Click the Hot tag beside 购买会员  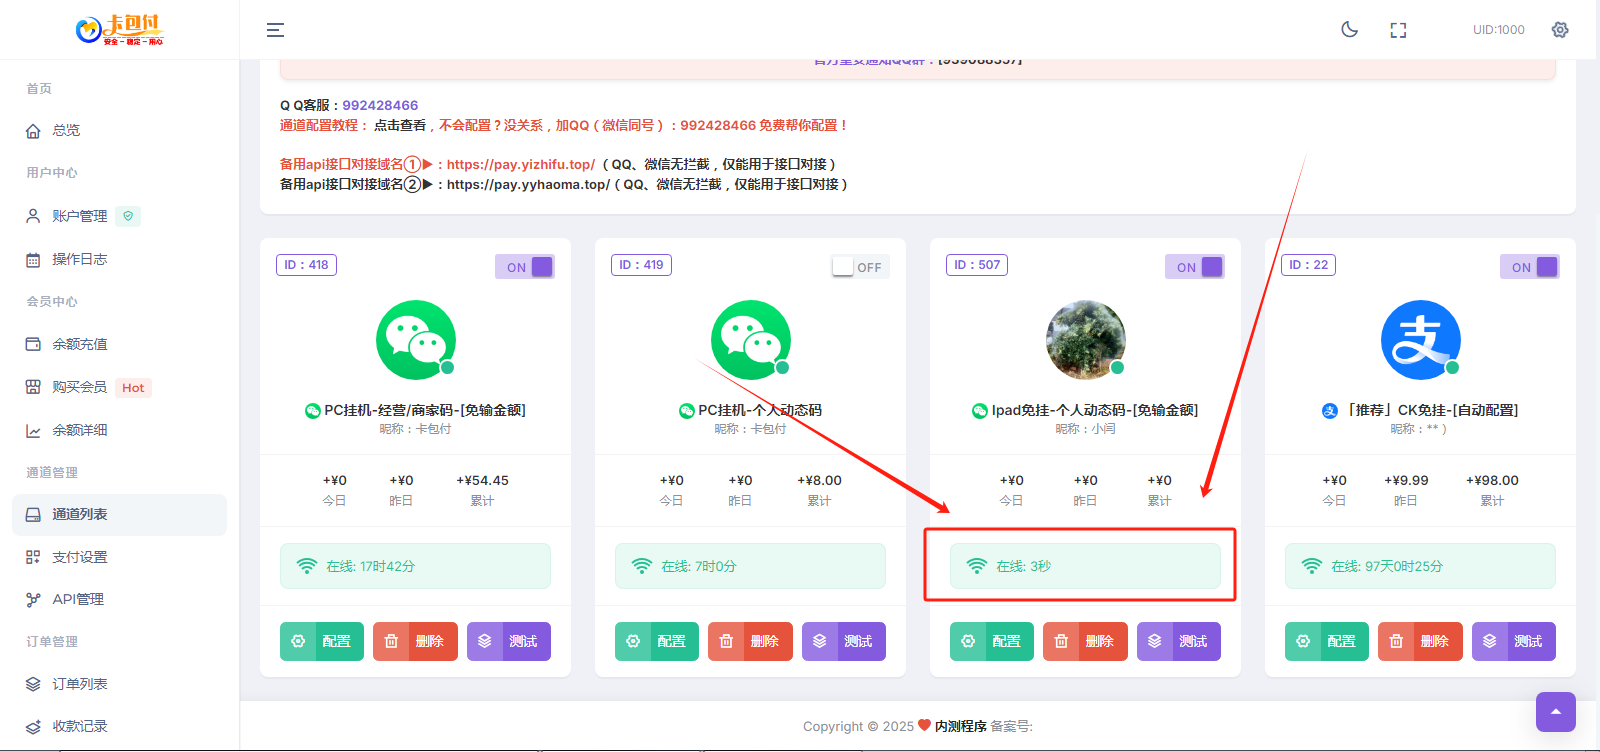133,388
